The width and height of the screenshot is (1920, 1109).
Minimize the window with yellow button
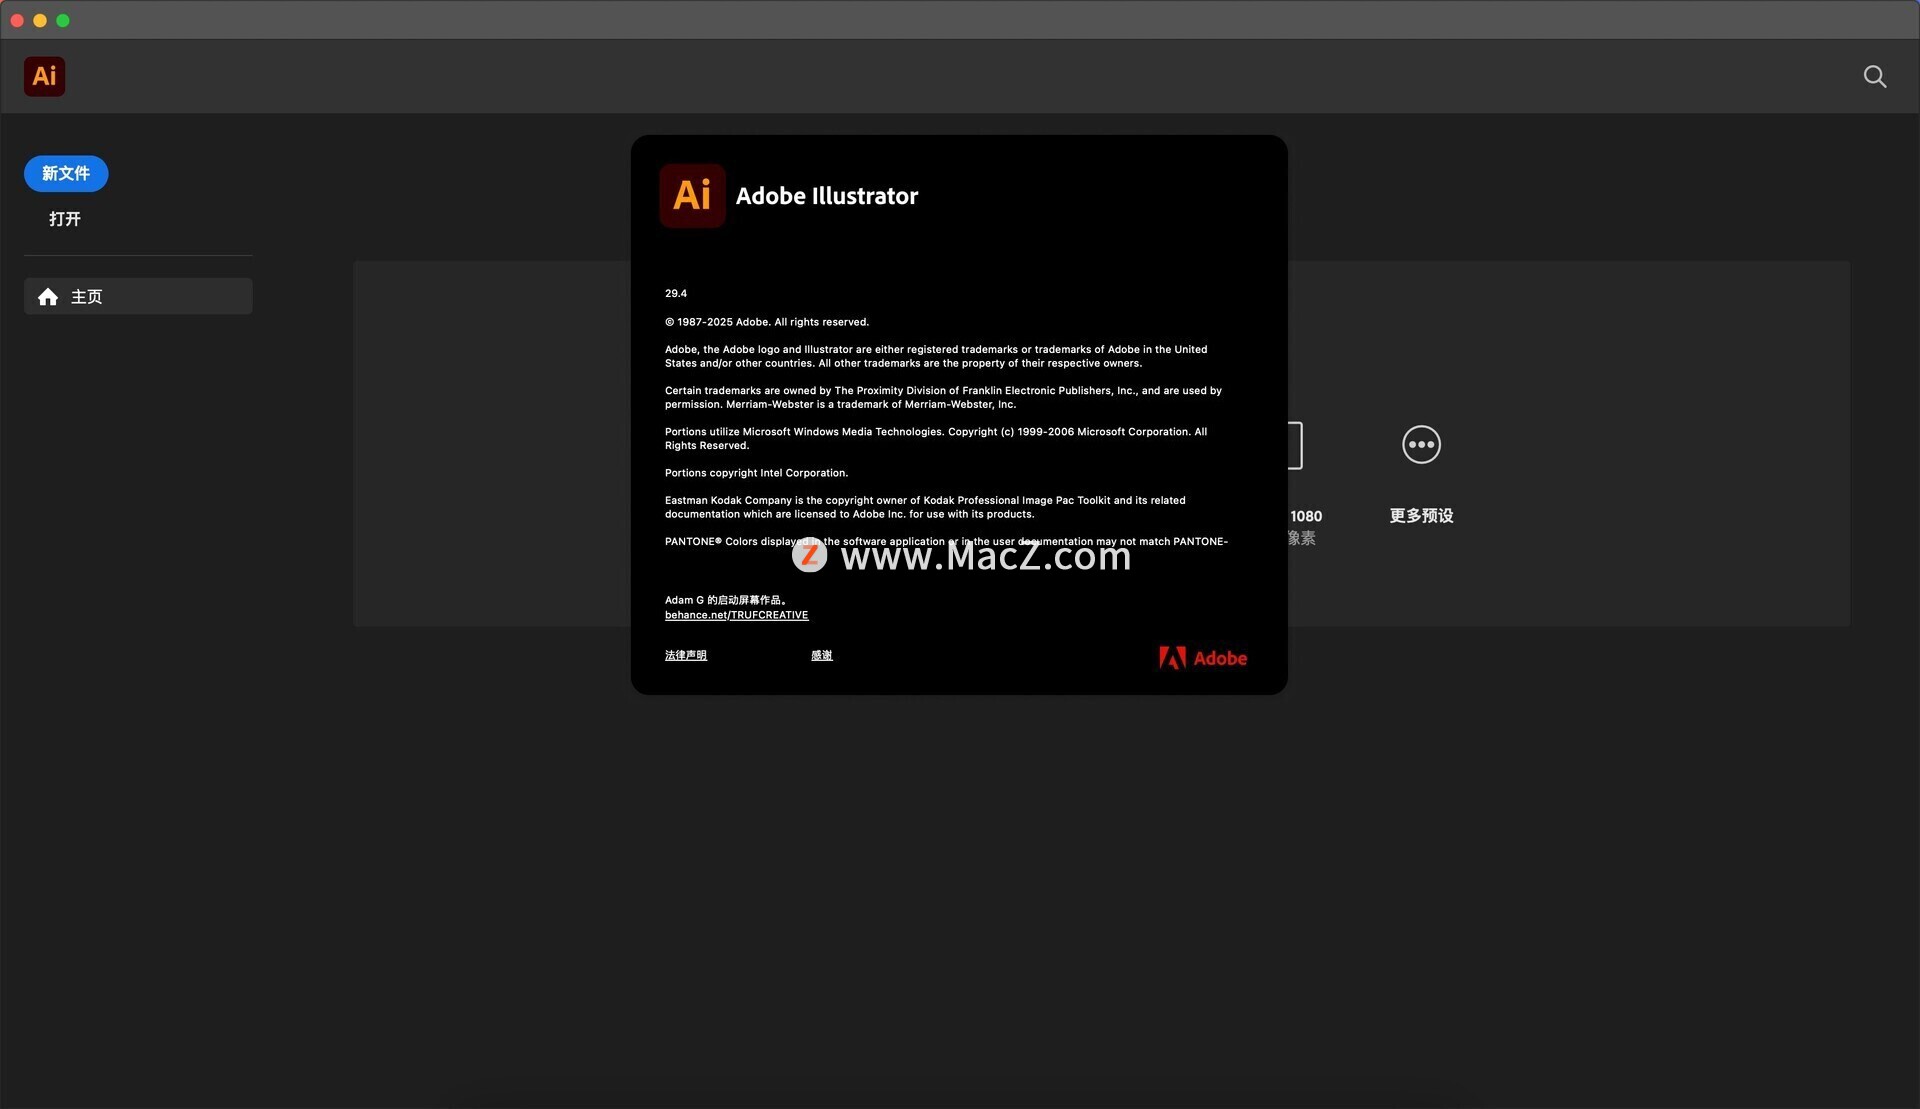tap(40, 20)
